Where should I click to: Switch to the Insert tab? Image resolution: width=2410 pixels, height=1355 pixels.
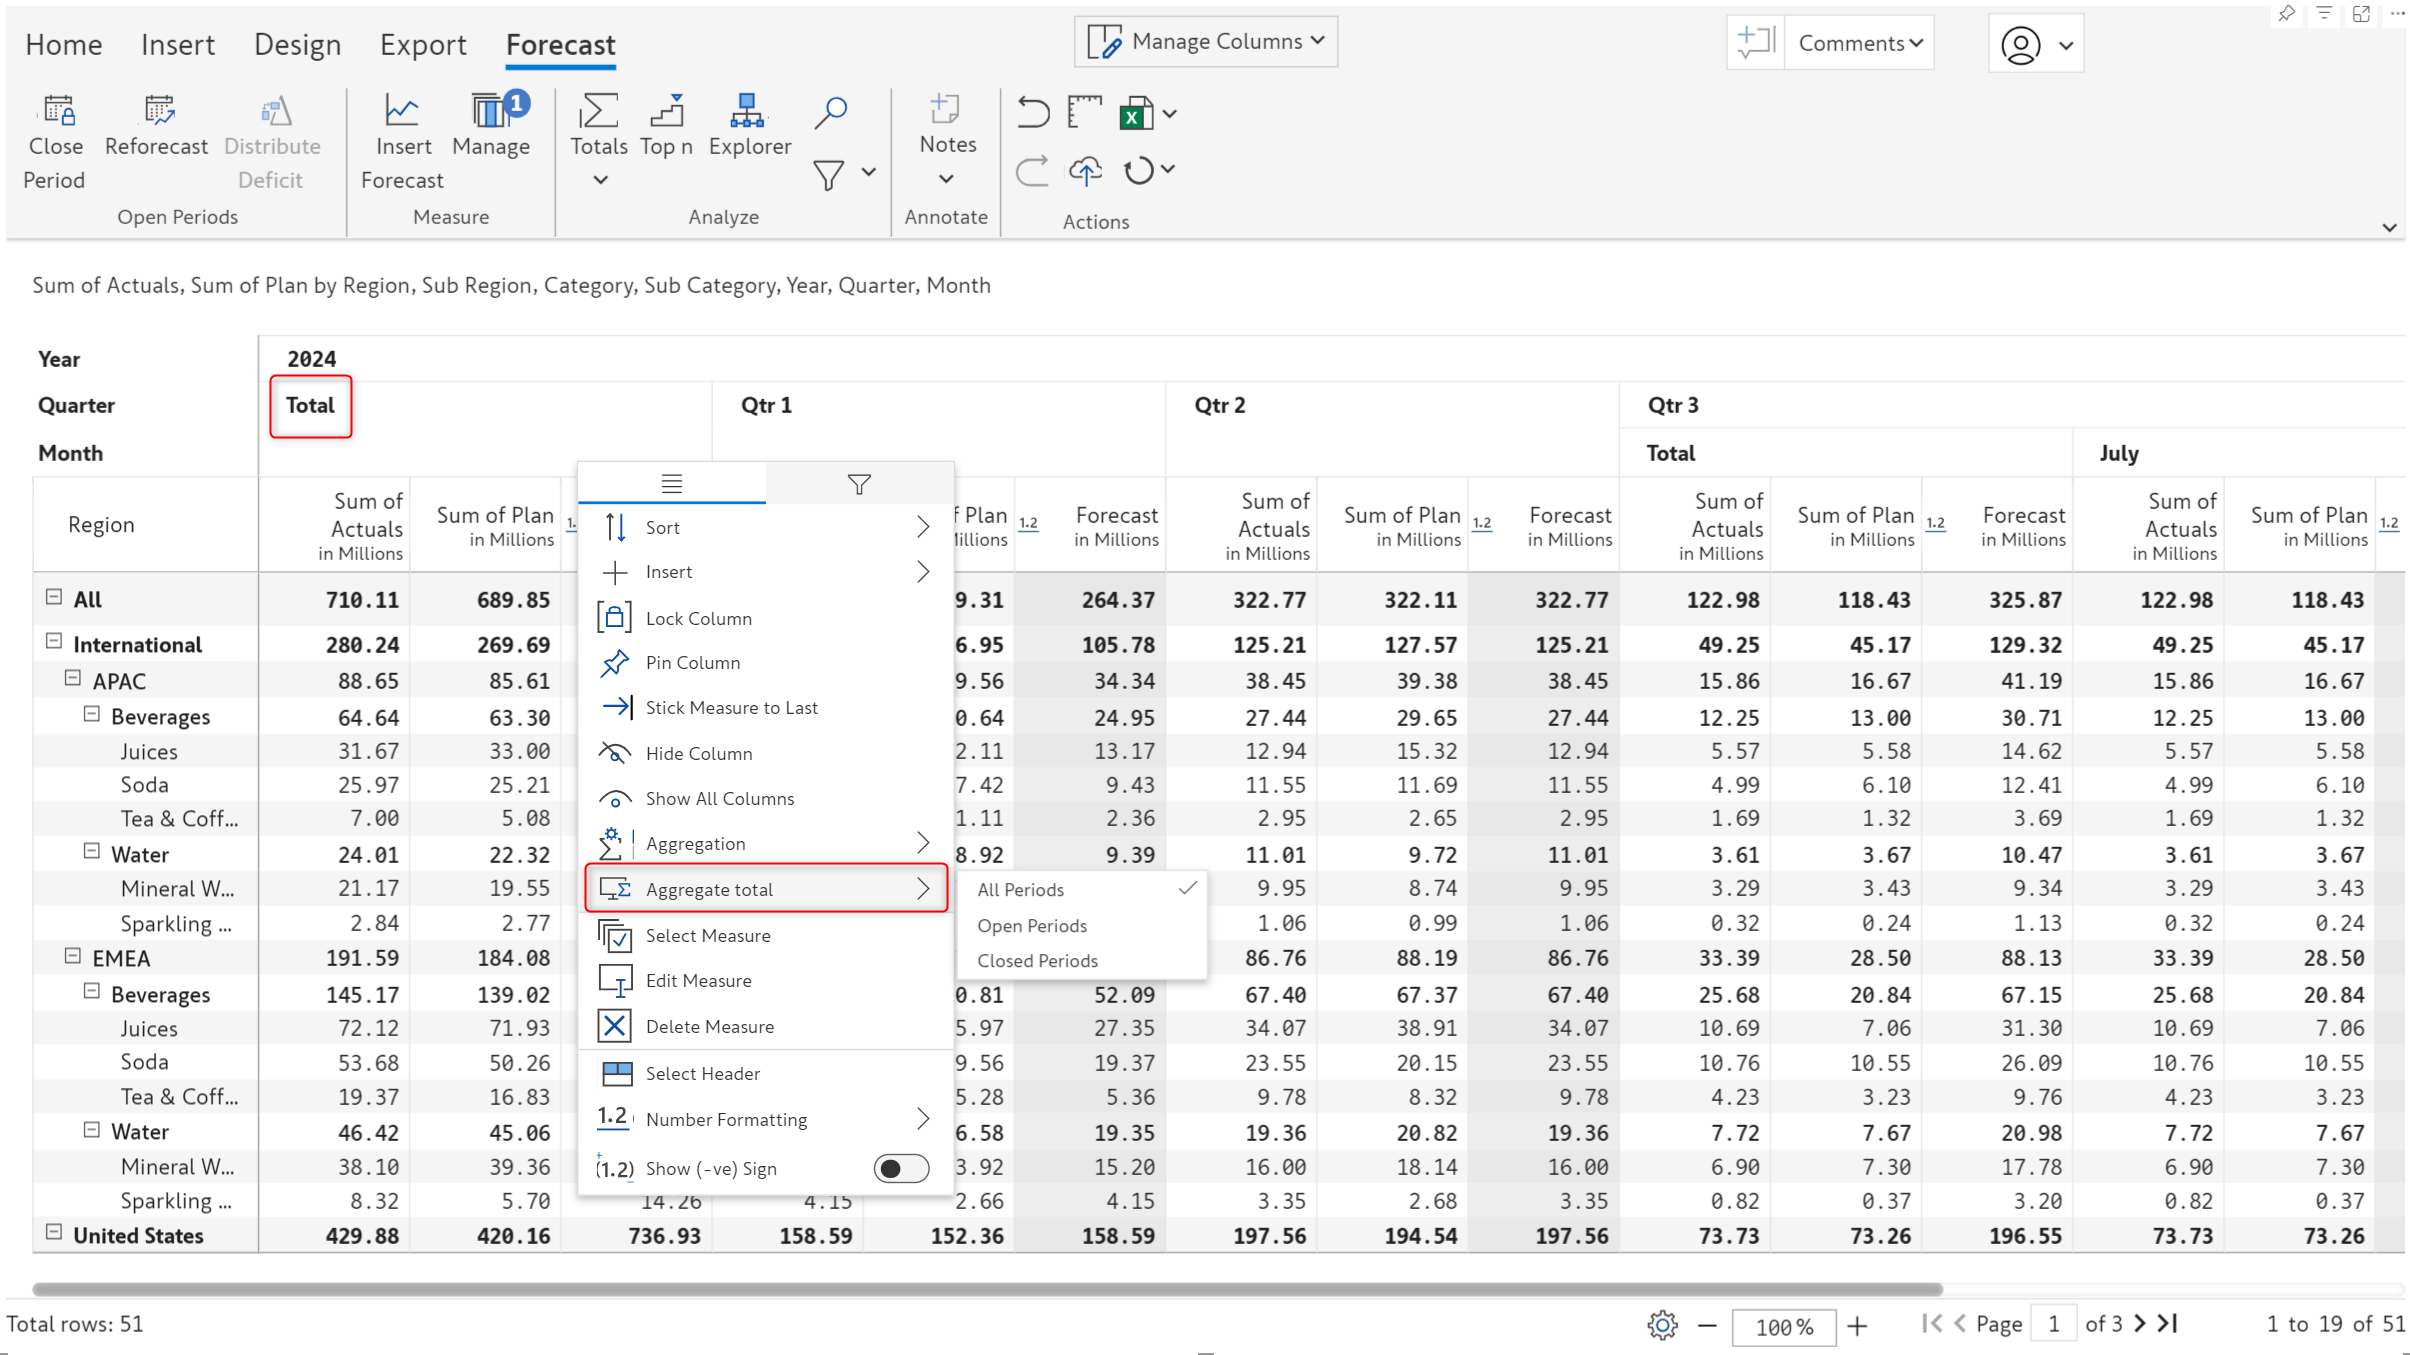coord(178,45)
